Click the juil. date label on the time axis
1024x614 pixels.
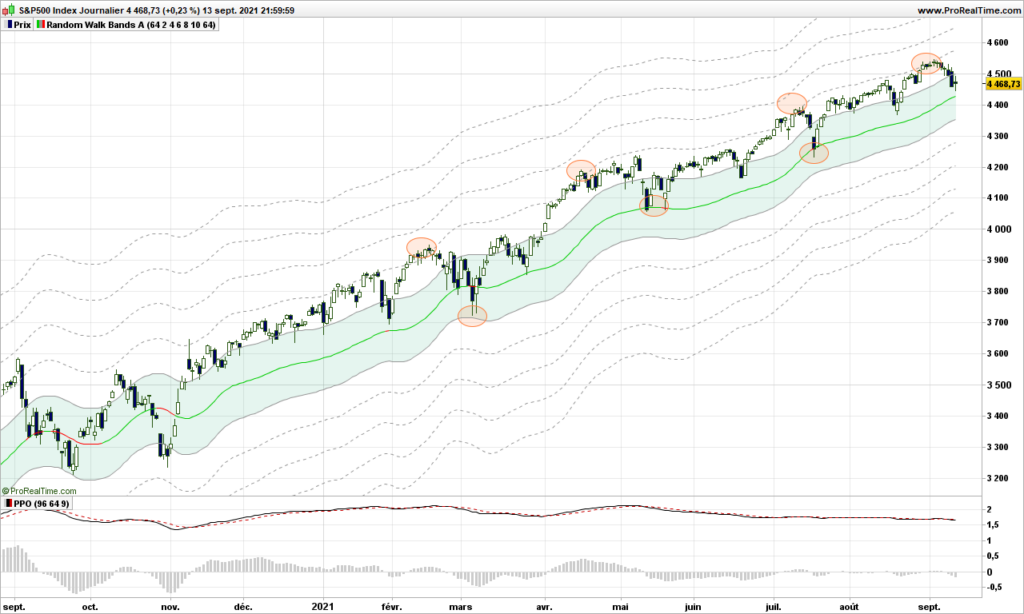coord(774,607)
